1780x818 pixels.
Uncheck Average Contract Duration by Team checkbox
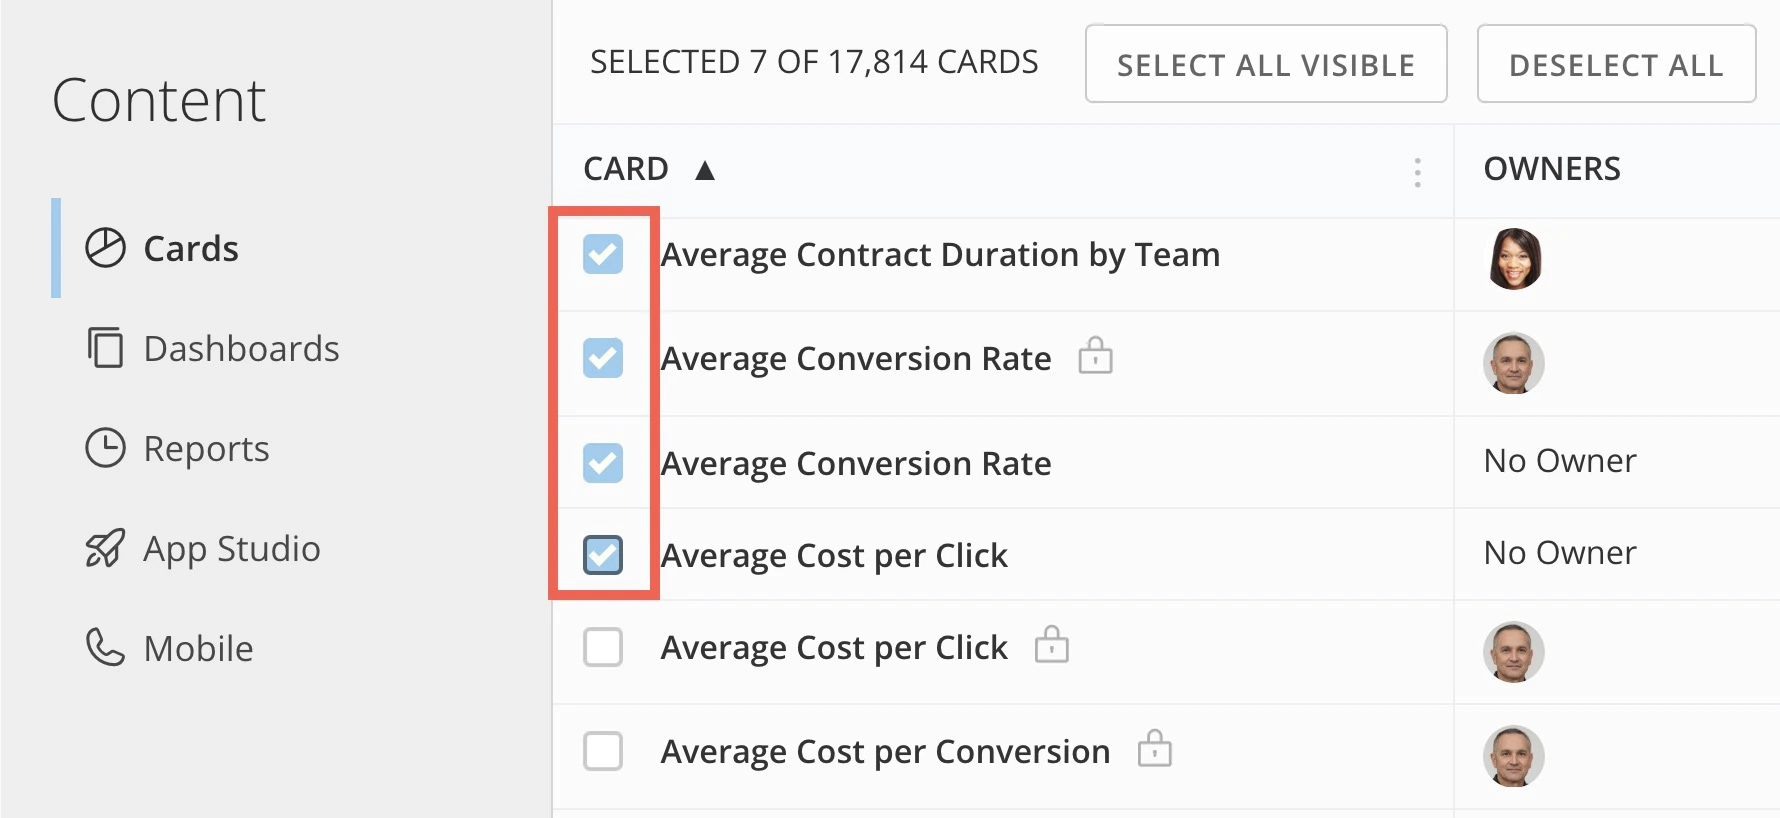[x=603, y=254]
